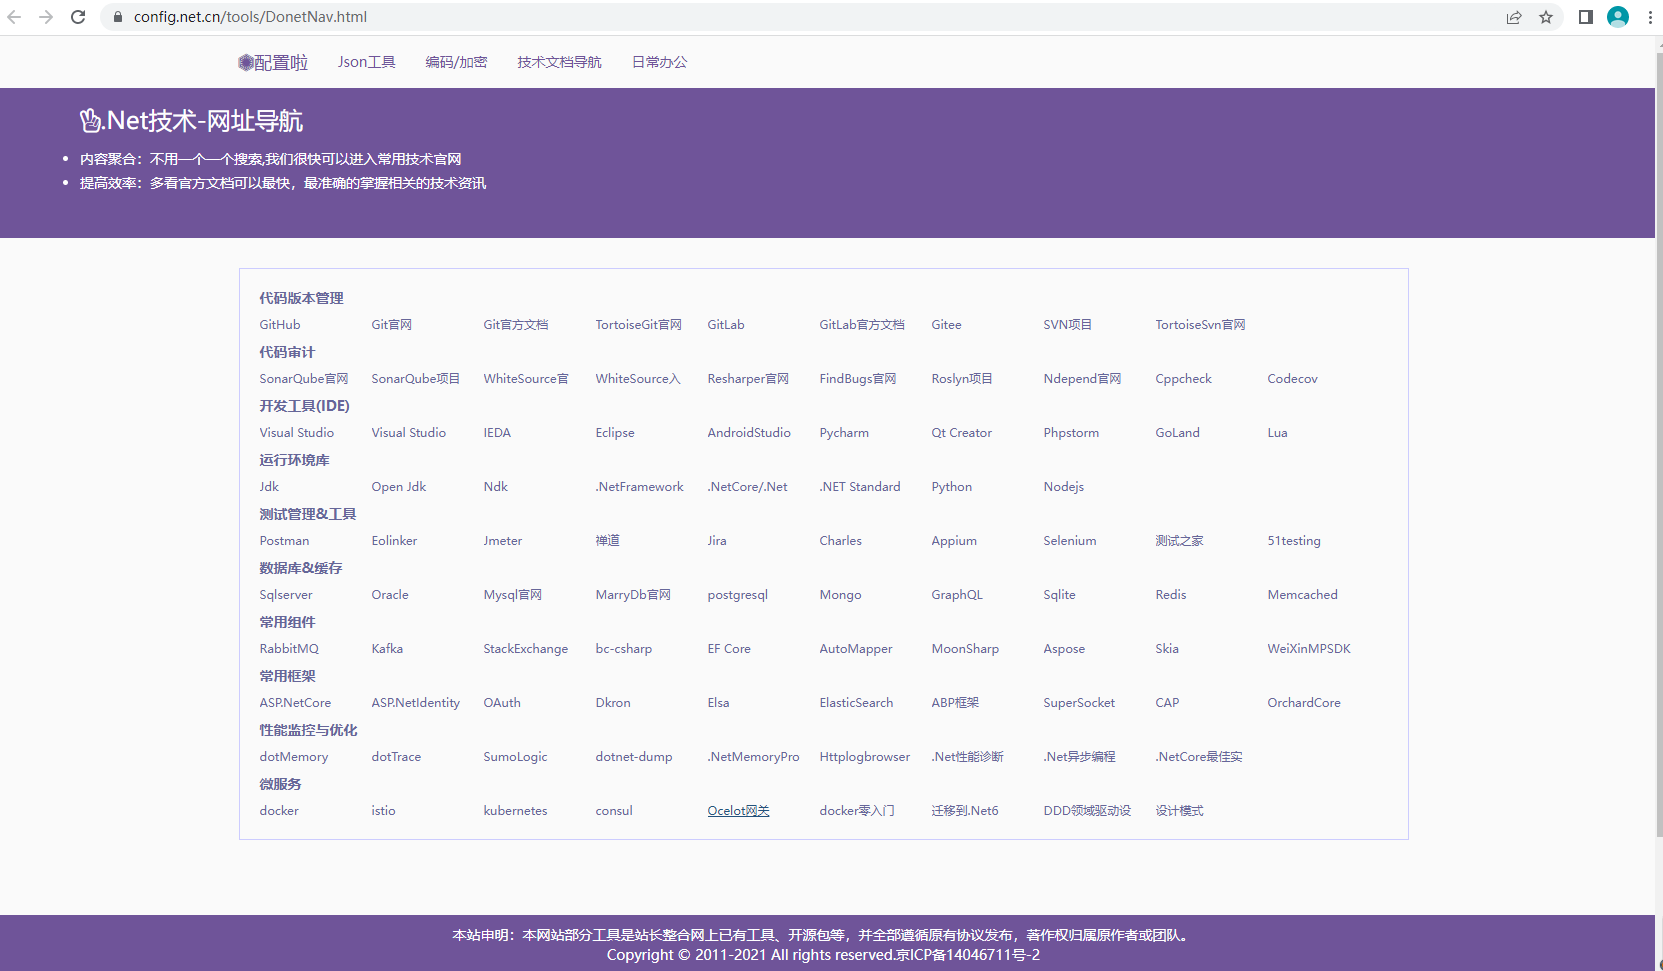Open the Memcached link

tap(1302, 595)
